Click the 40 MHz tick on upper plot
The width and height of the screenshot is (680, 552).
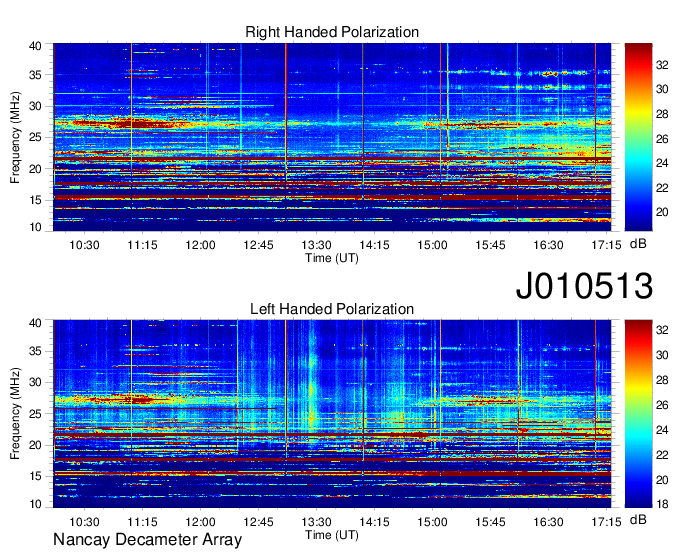(35, 46)
